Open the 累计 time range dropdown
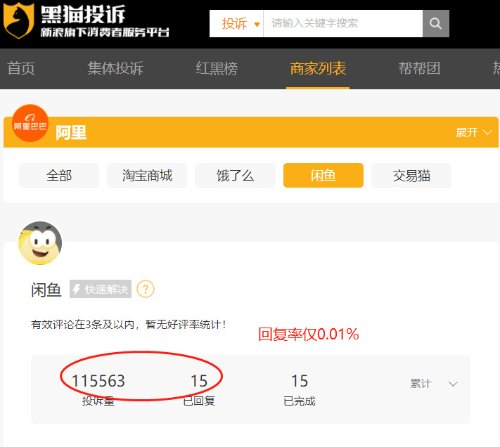 (433, 384)
